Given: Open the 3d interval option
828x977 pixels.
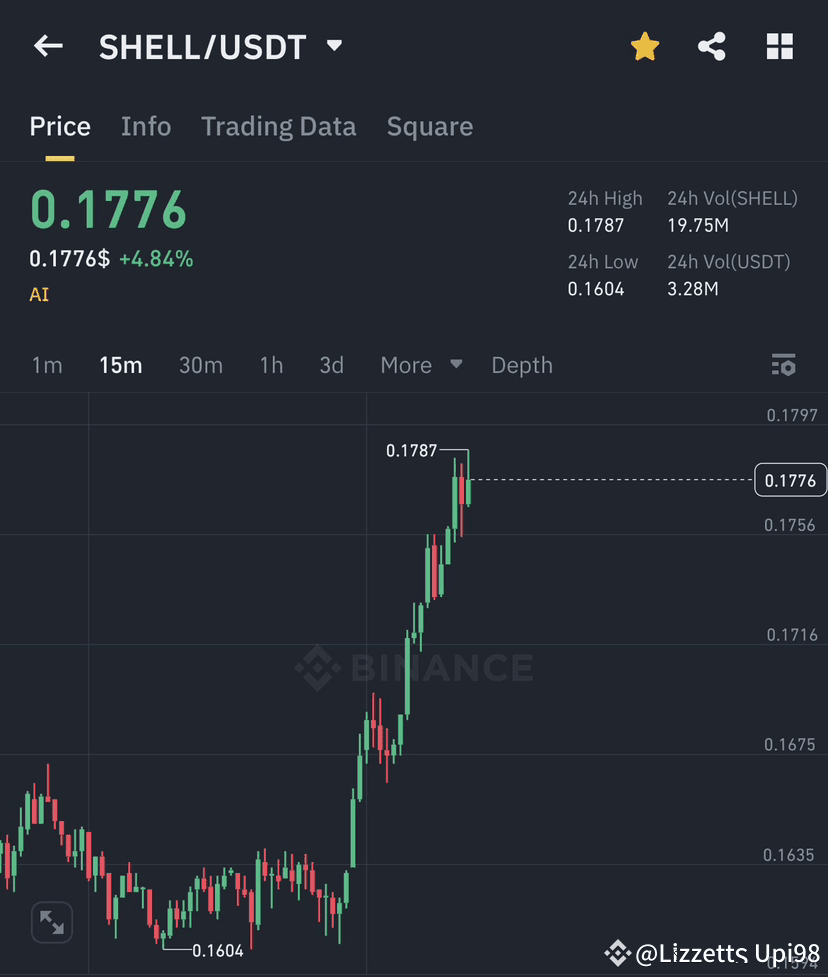Looking at the screenshot, I should click(x=331, y=365).
